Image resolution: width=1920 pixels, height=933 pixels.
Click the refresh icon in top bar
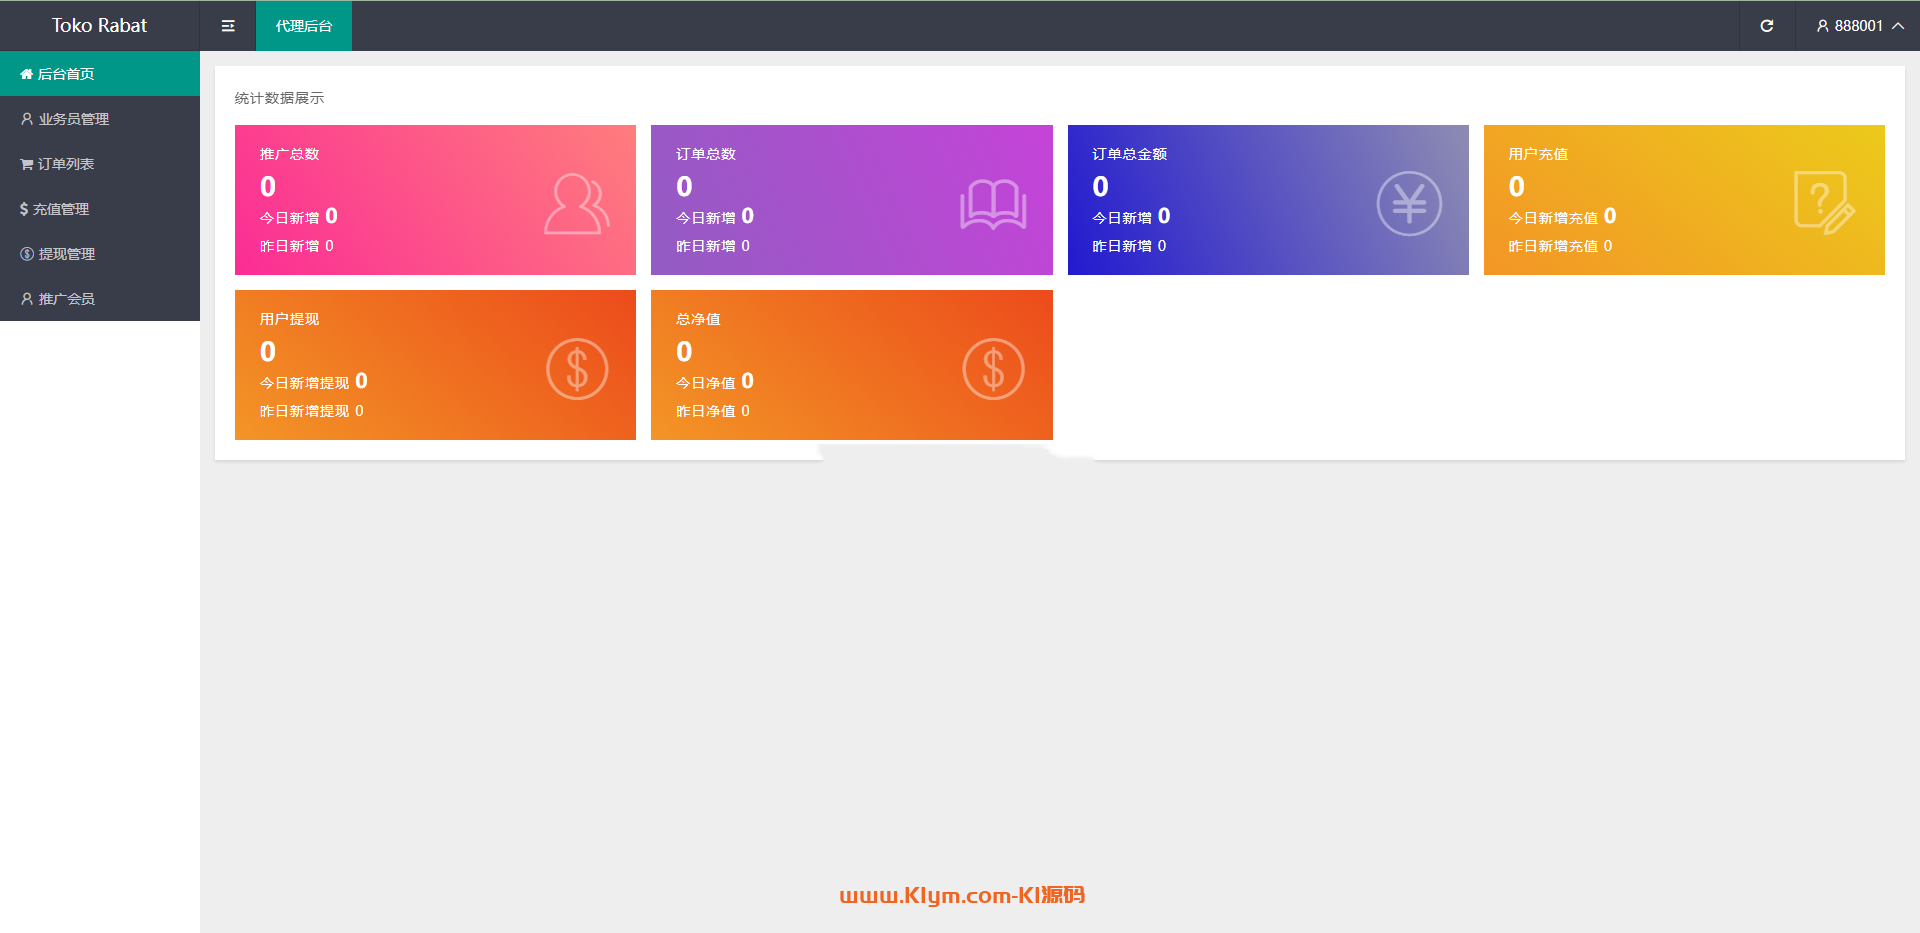(x=1767, y=26)
